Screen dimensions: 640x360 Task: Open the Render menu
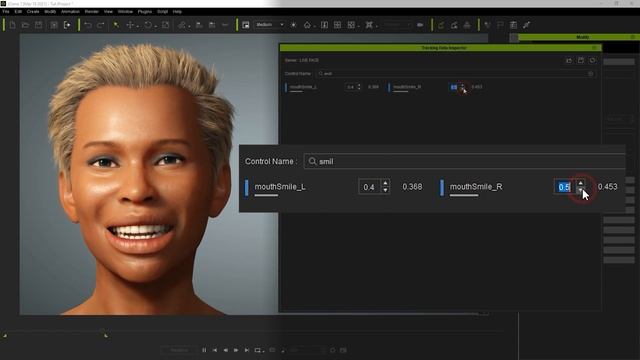pyautogui.click(x=91, y=12)
